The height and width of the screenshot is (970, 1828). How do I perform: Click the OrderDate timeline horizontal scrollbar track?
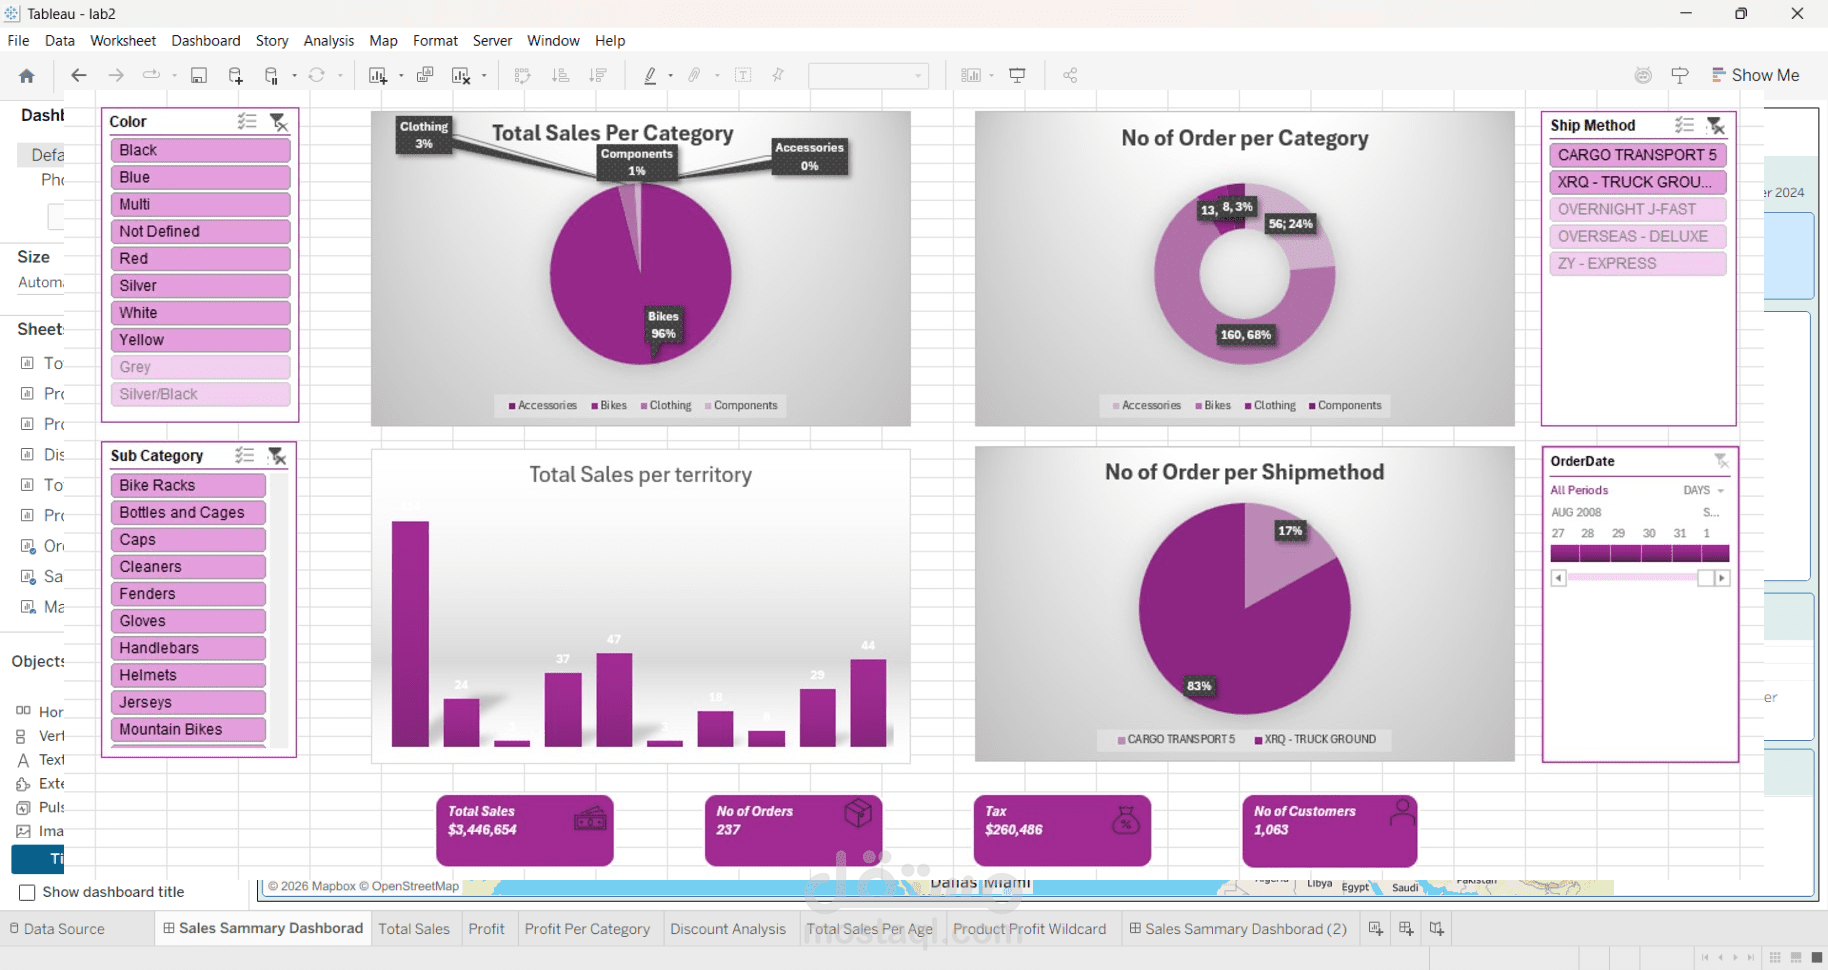1632,578
